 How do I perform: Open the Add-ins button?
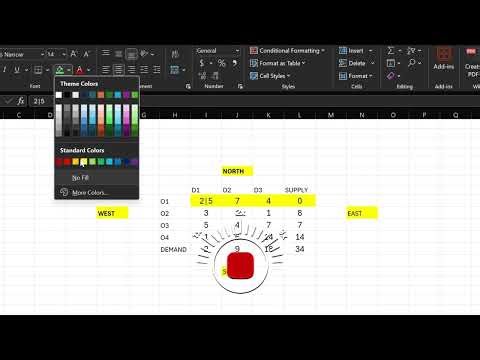[443, 59]
